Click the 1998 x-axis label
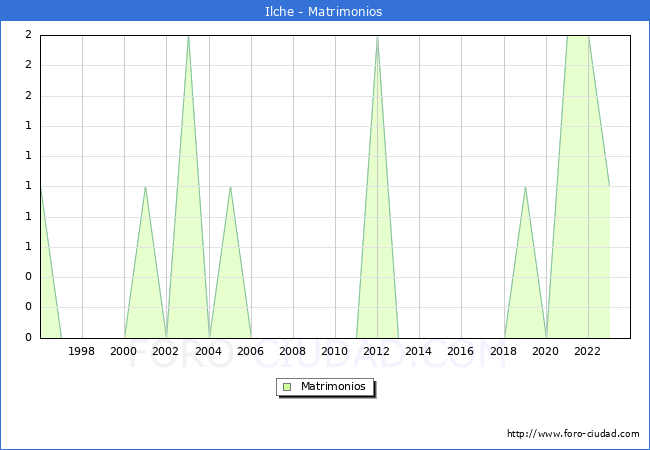This screenshot has height=450, width=650. [x=82, y=351]
